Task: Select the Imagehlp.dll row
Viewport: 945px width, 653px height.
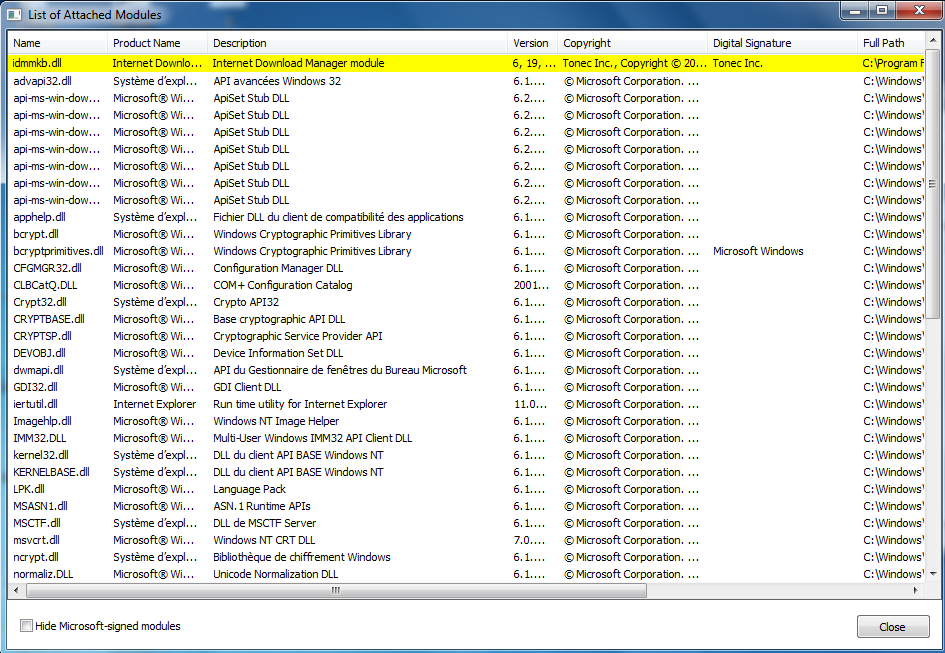Action: click(466, 421)
